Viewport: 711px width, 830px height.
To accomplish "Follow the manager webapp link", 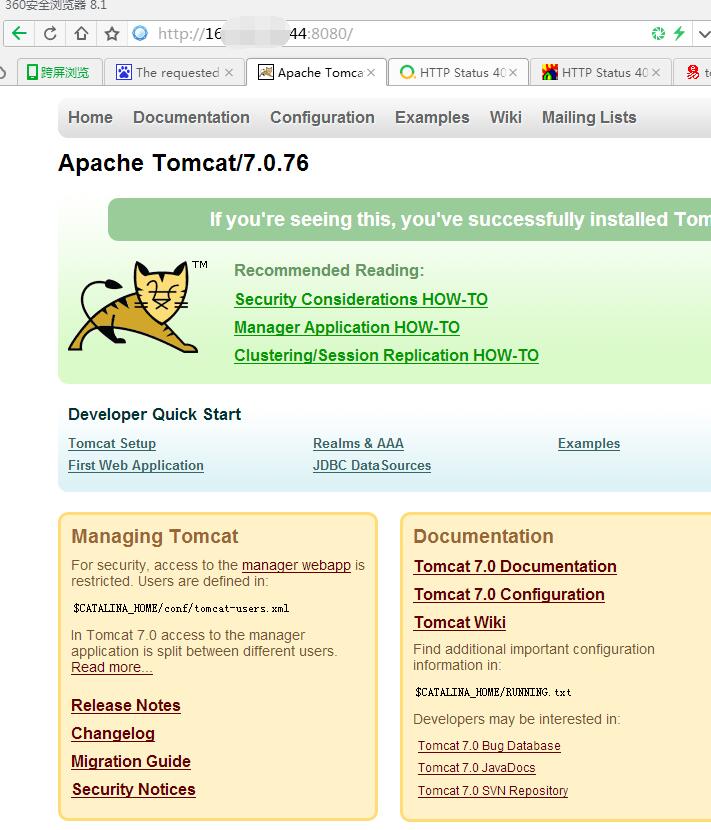I will tap(296, 565).
